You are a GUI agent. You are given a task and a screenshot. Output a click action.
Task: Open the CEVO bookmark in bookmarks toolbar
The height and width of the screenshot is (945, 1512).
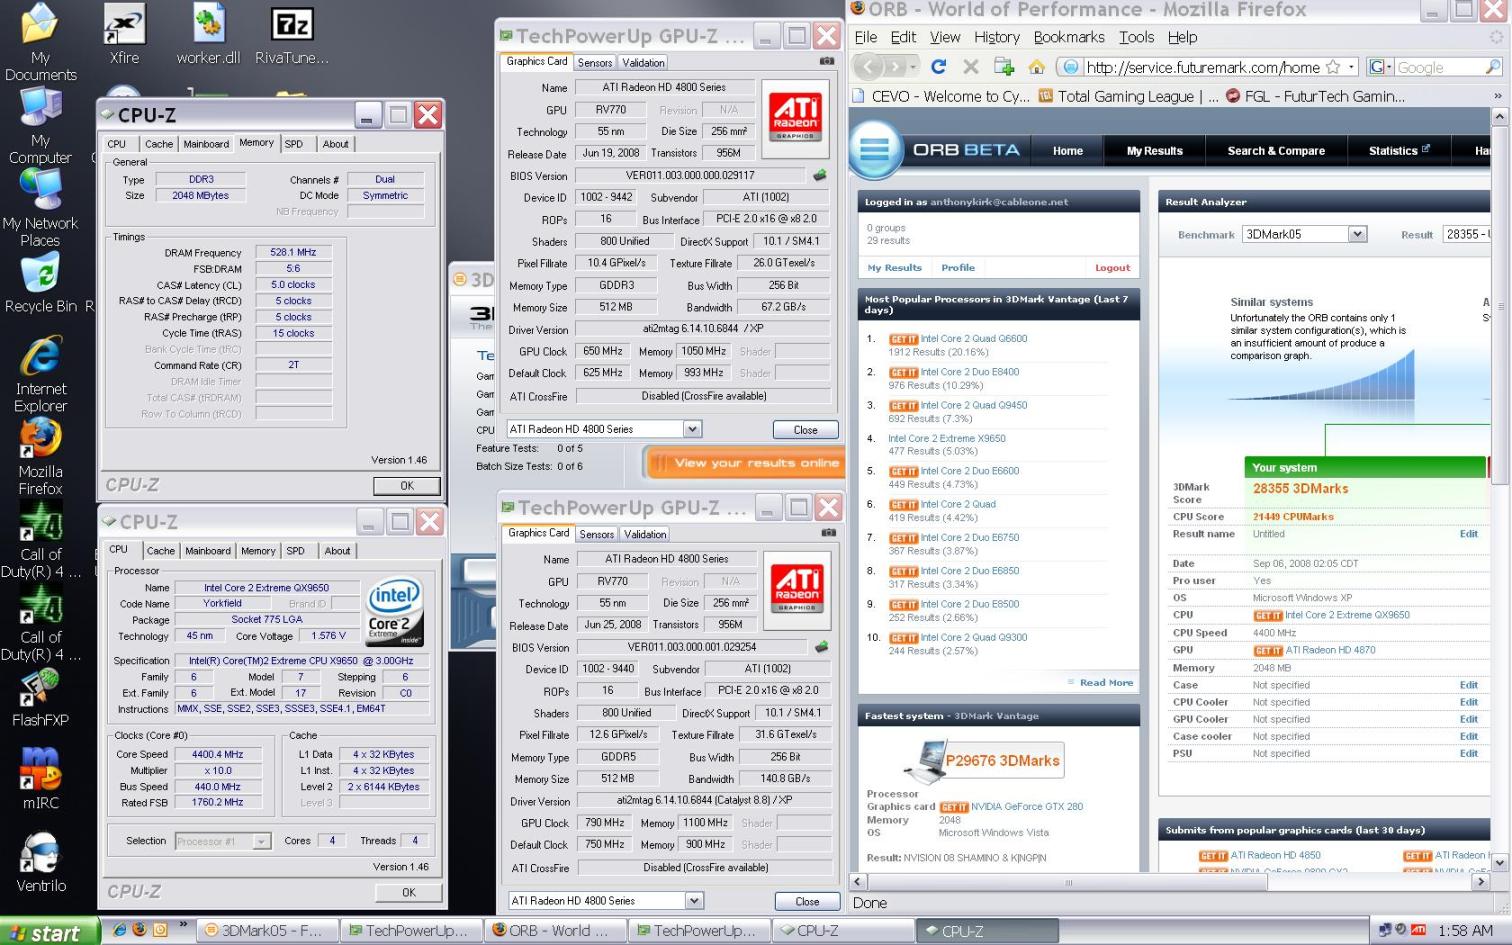tap(940, 96)
